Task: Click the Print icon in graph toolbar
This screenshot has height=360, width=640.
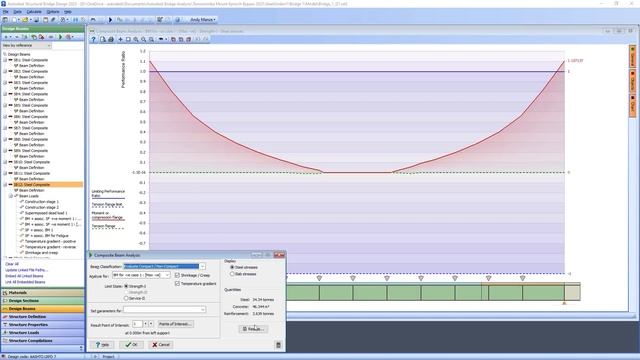Action: (111, 40)
